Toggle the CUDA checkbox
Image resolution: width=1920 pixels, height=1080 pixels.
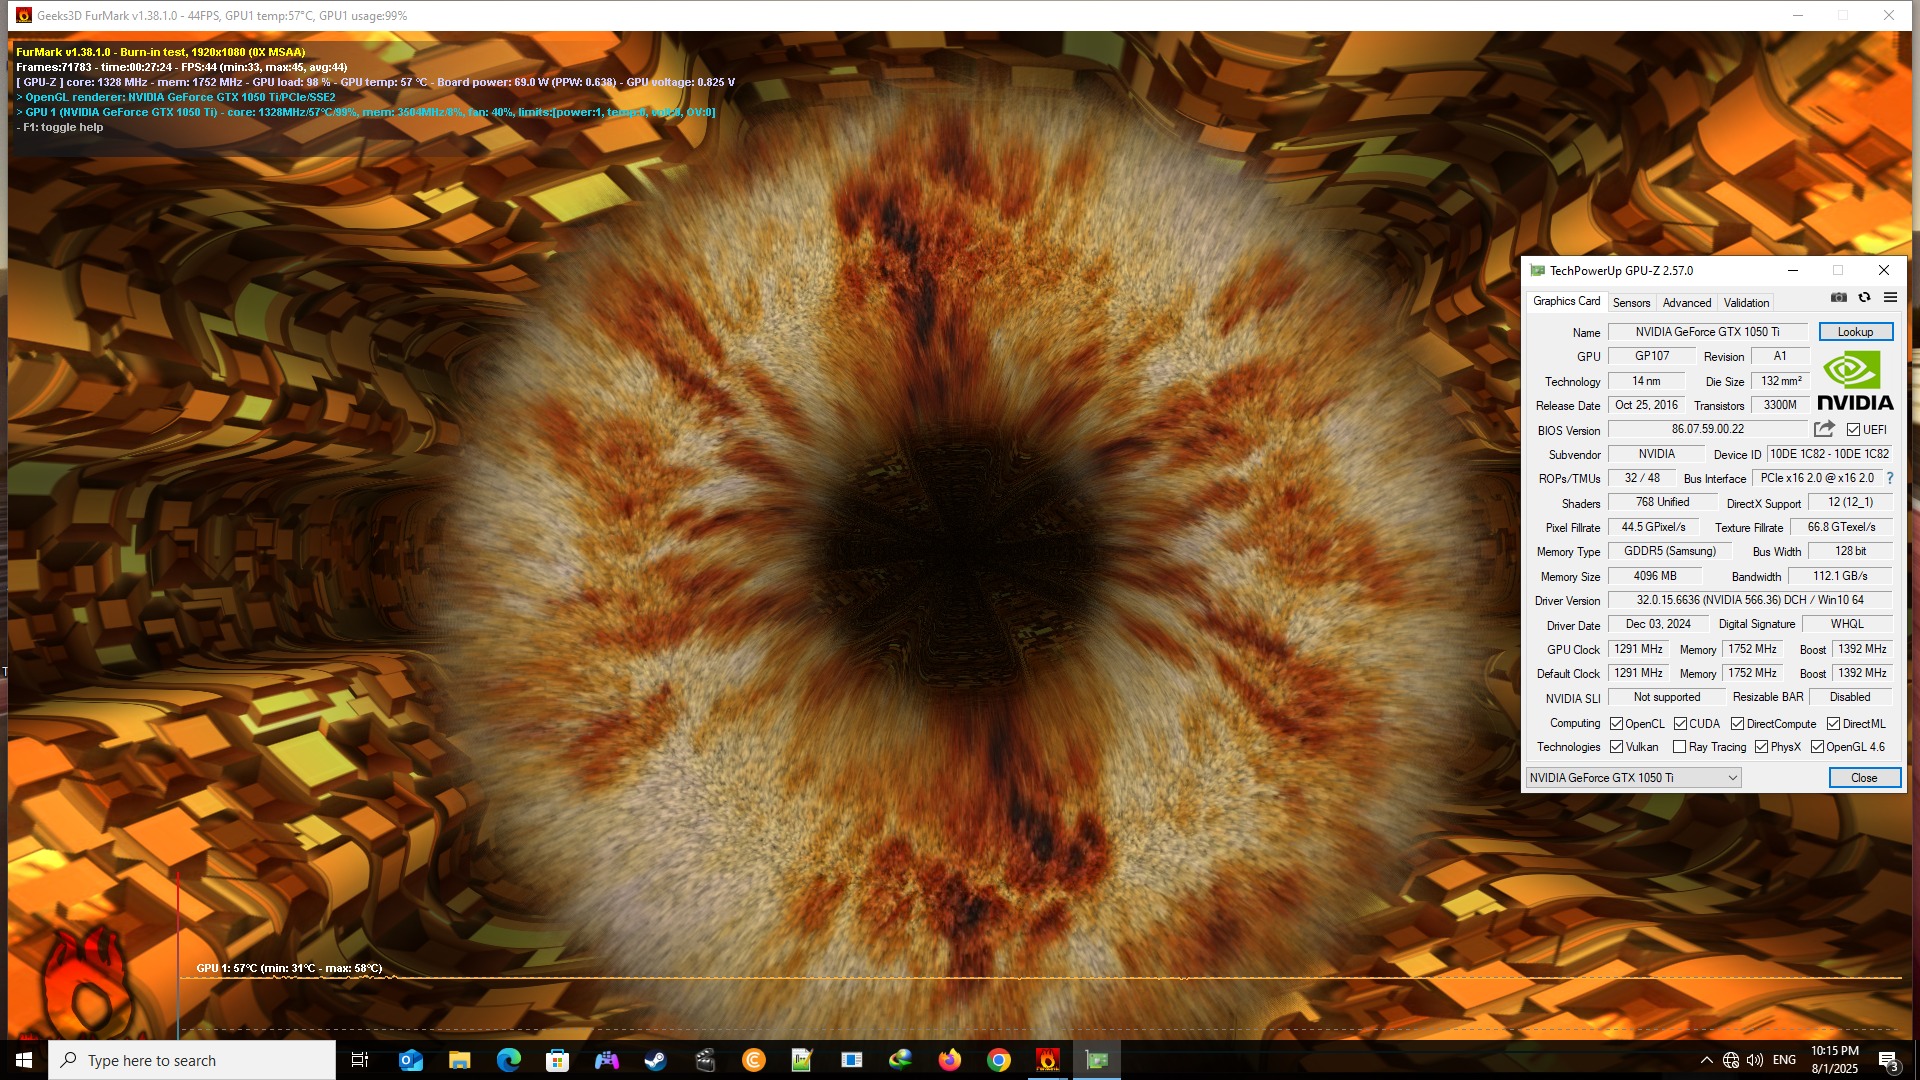click(1680, 724)
